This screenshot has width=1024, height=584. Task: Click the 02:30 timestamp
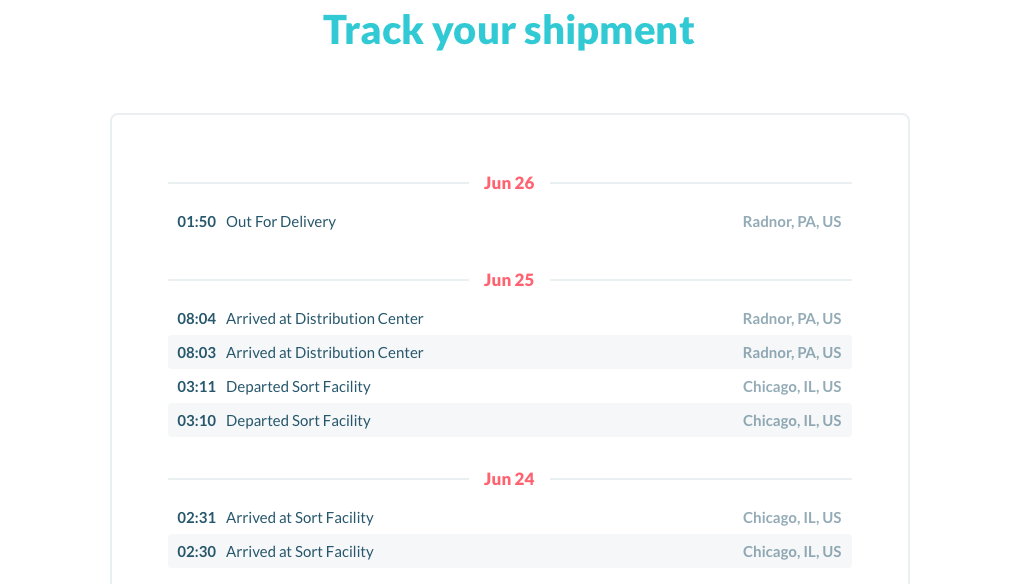[197, 551]
